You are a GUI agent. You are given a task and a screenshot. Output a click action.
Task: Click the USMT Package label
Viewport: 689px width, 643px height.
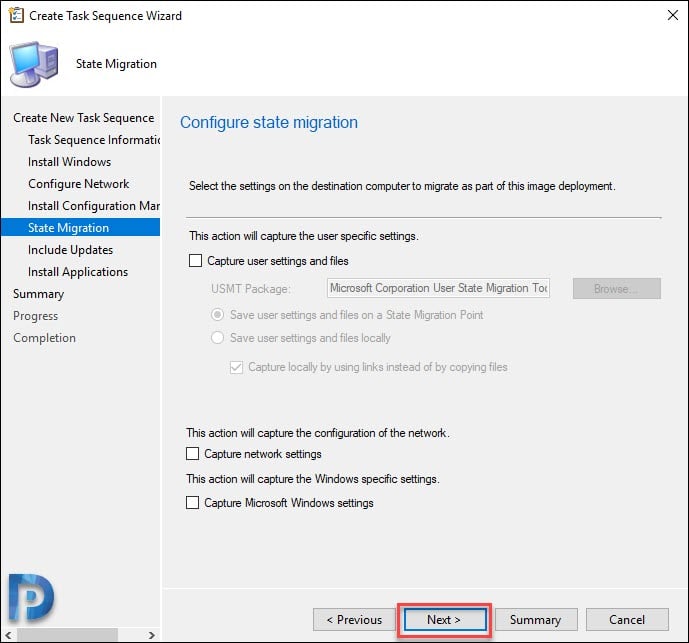250,289
